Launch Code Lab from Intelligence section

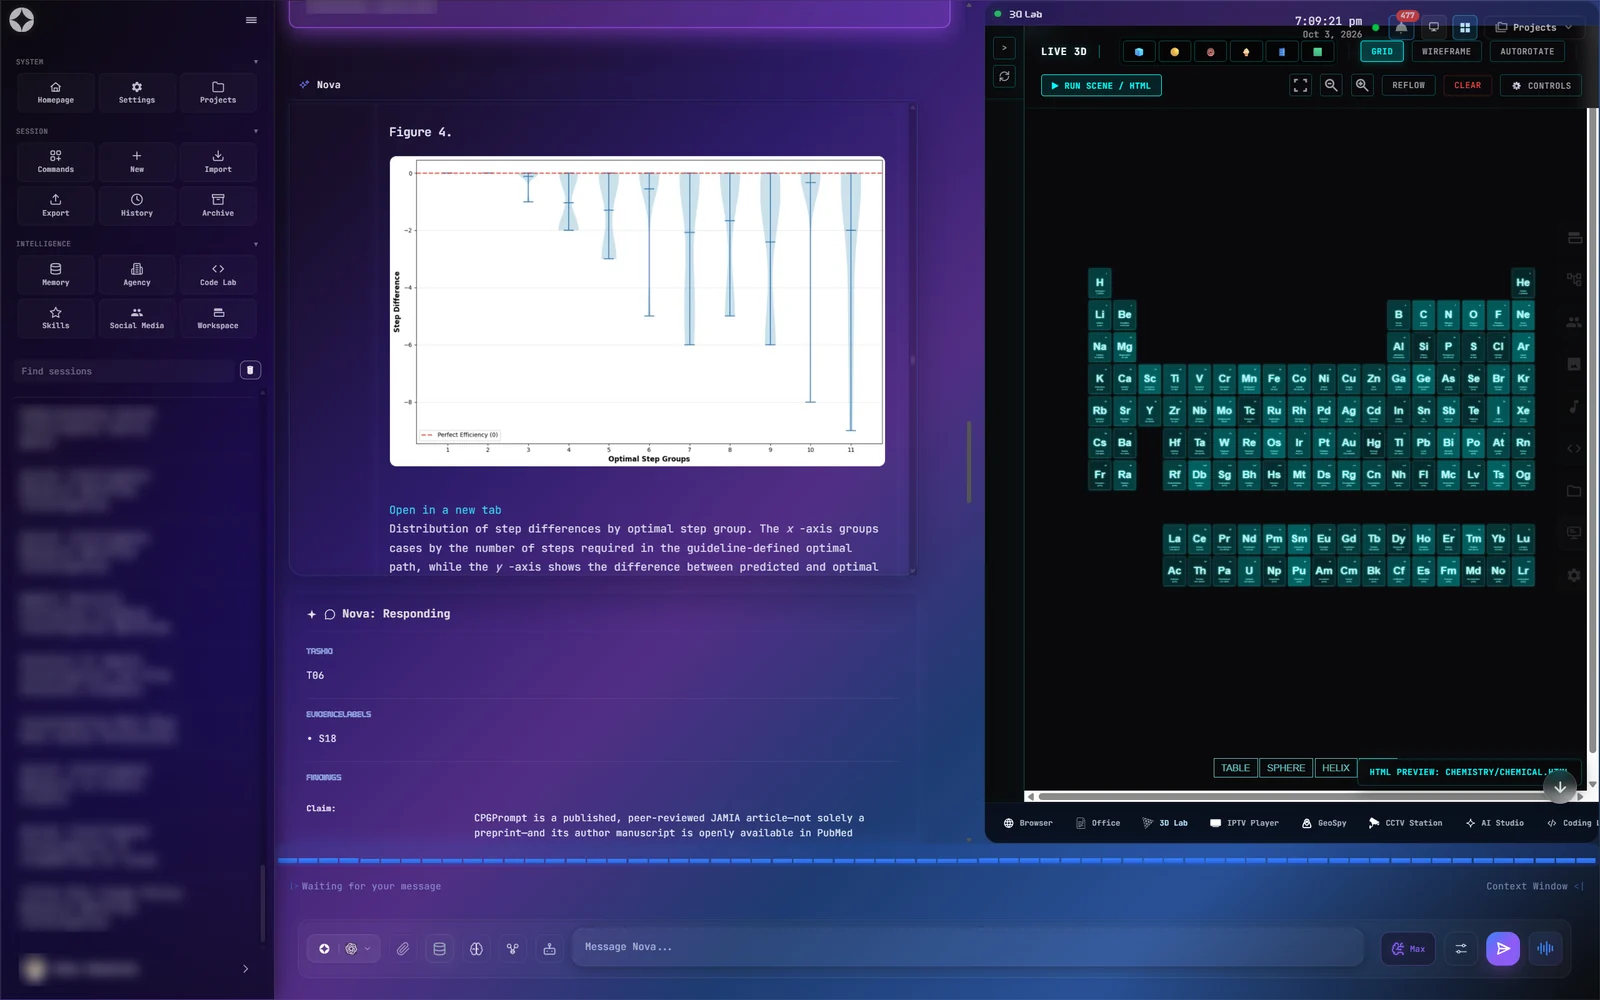pyautogui.click(x=218, y=274)
